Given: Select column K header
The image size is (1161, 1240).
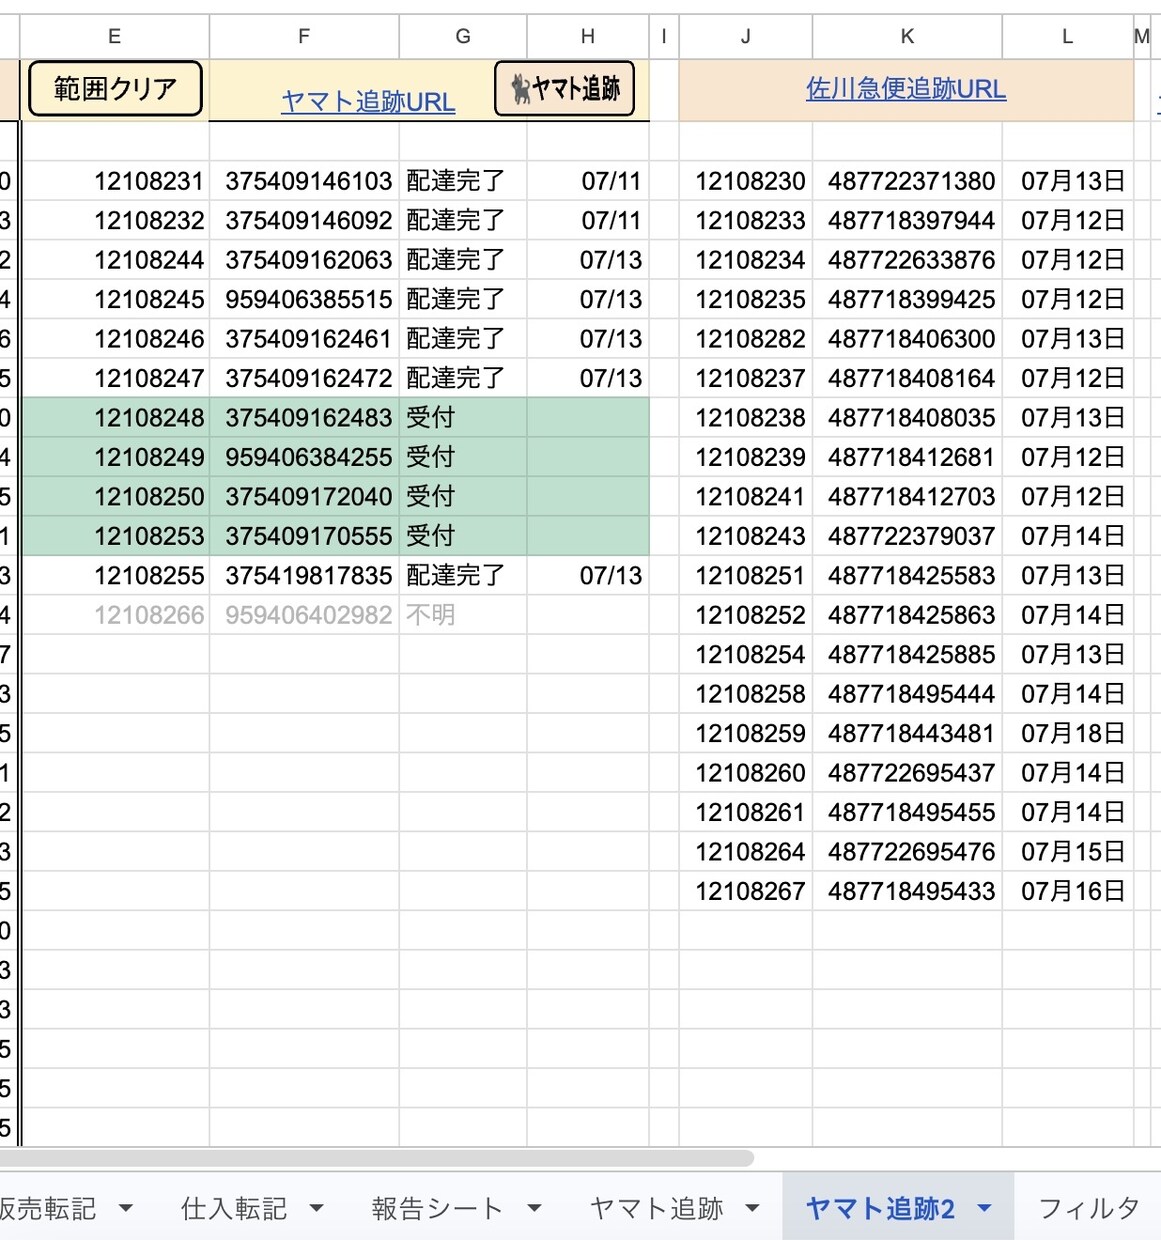Looking at the screenshot, I should coord(907,37).
